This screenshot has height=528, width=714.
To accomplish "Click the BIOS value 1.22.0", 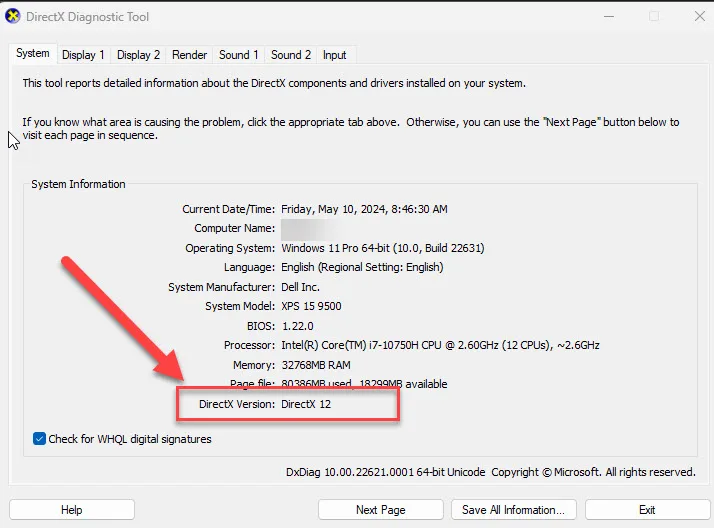I will click(298, 326).
